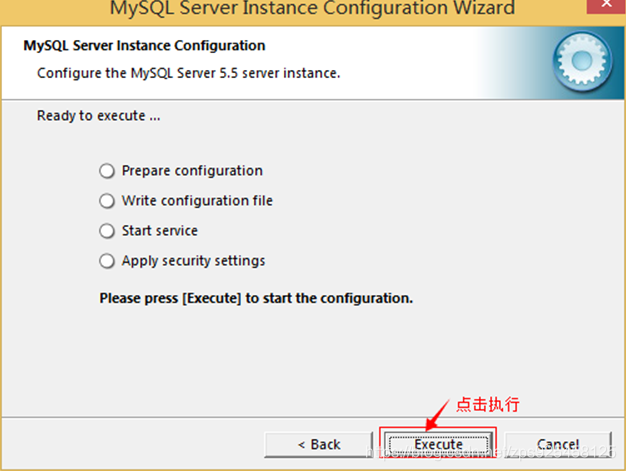Click the gear icon in the header

[x=582, y=61]
